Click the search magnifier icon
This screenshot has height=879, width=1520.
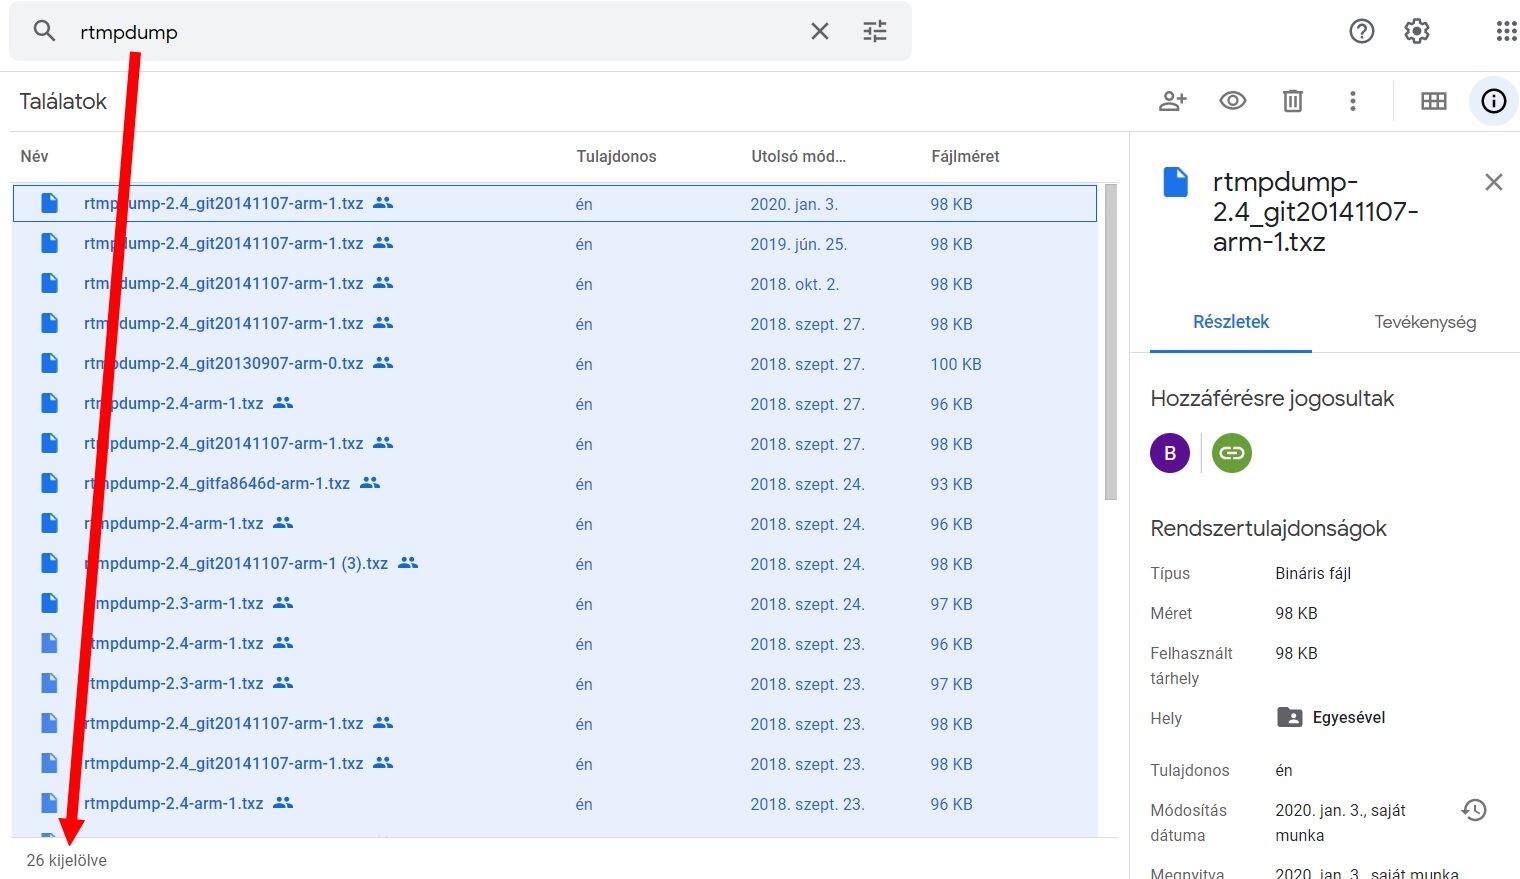pyautogui.click(x=44, y=31)
